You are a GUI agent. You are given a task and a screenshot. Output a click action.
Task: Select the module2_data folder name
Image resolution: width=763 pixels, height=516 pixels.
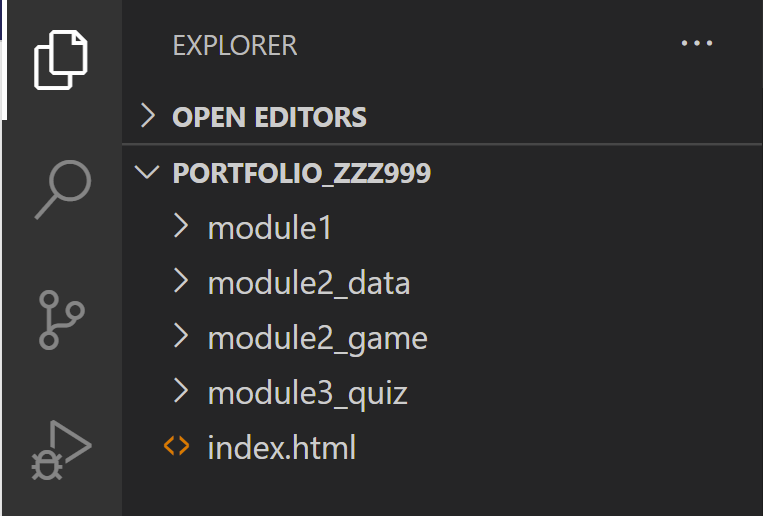pos(309,283)
